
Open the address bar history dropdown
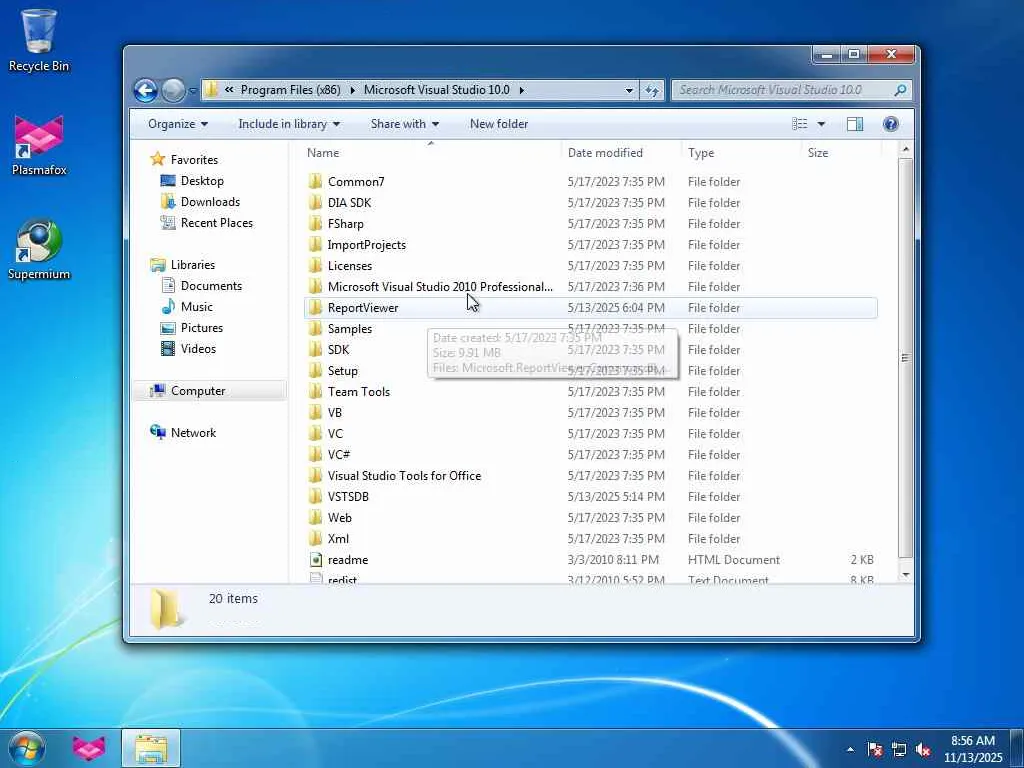tap(629, 90)
